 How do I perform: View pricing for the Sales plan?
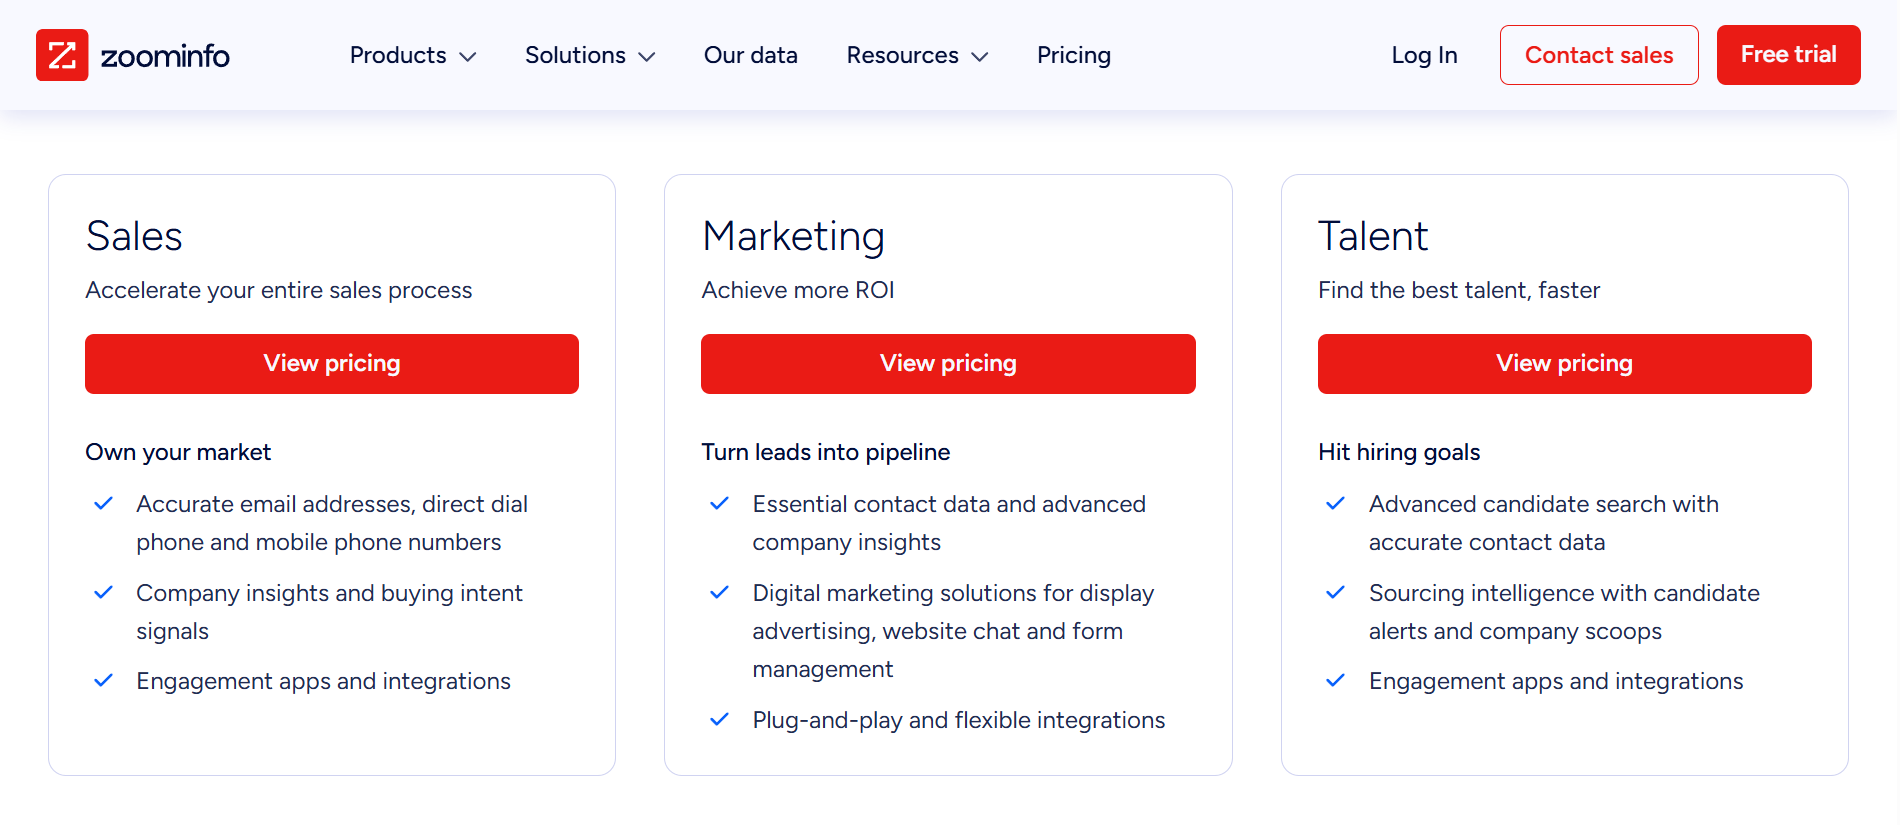(x=332, y=364)
